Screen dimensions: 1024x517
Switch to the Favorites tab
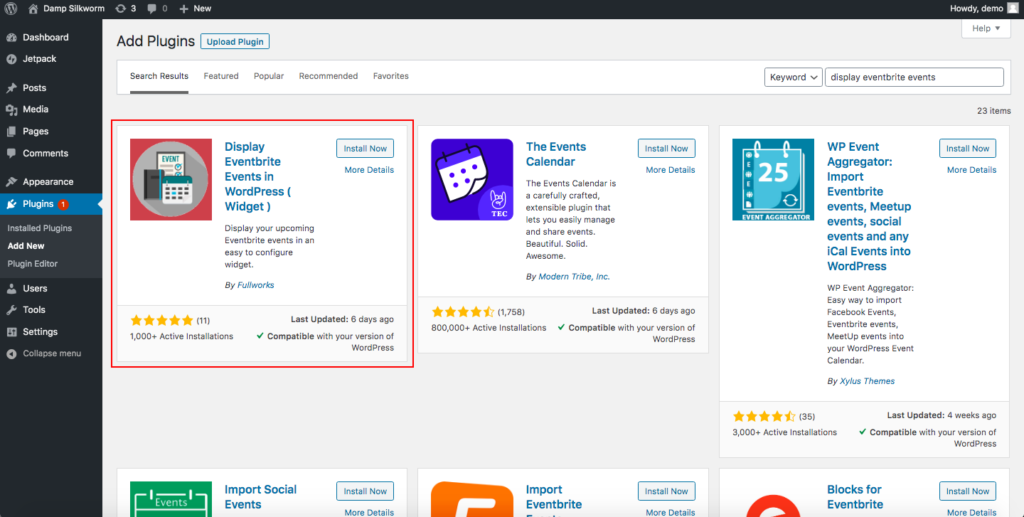click(391, 76)
